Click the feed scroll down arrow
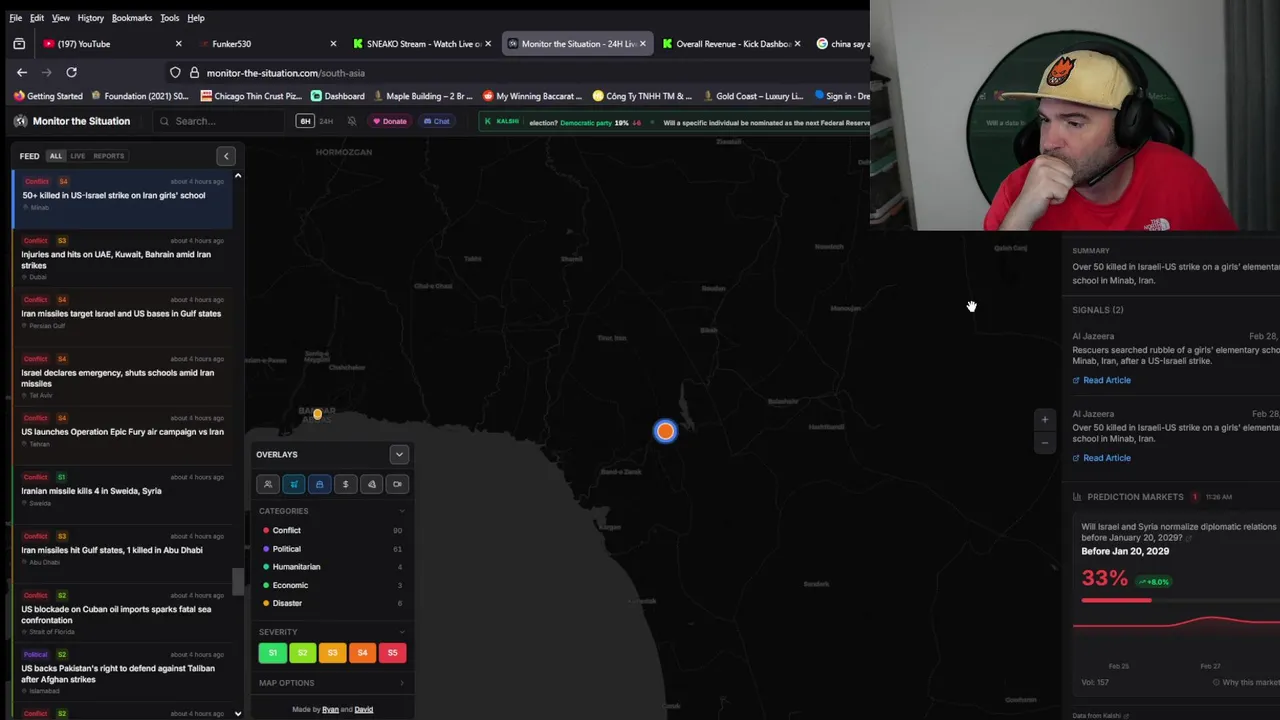Image resolution: width=1280 pixels, height=720 pixels. pos(238,714)
